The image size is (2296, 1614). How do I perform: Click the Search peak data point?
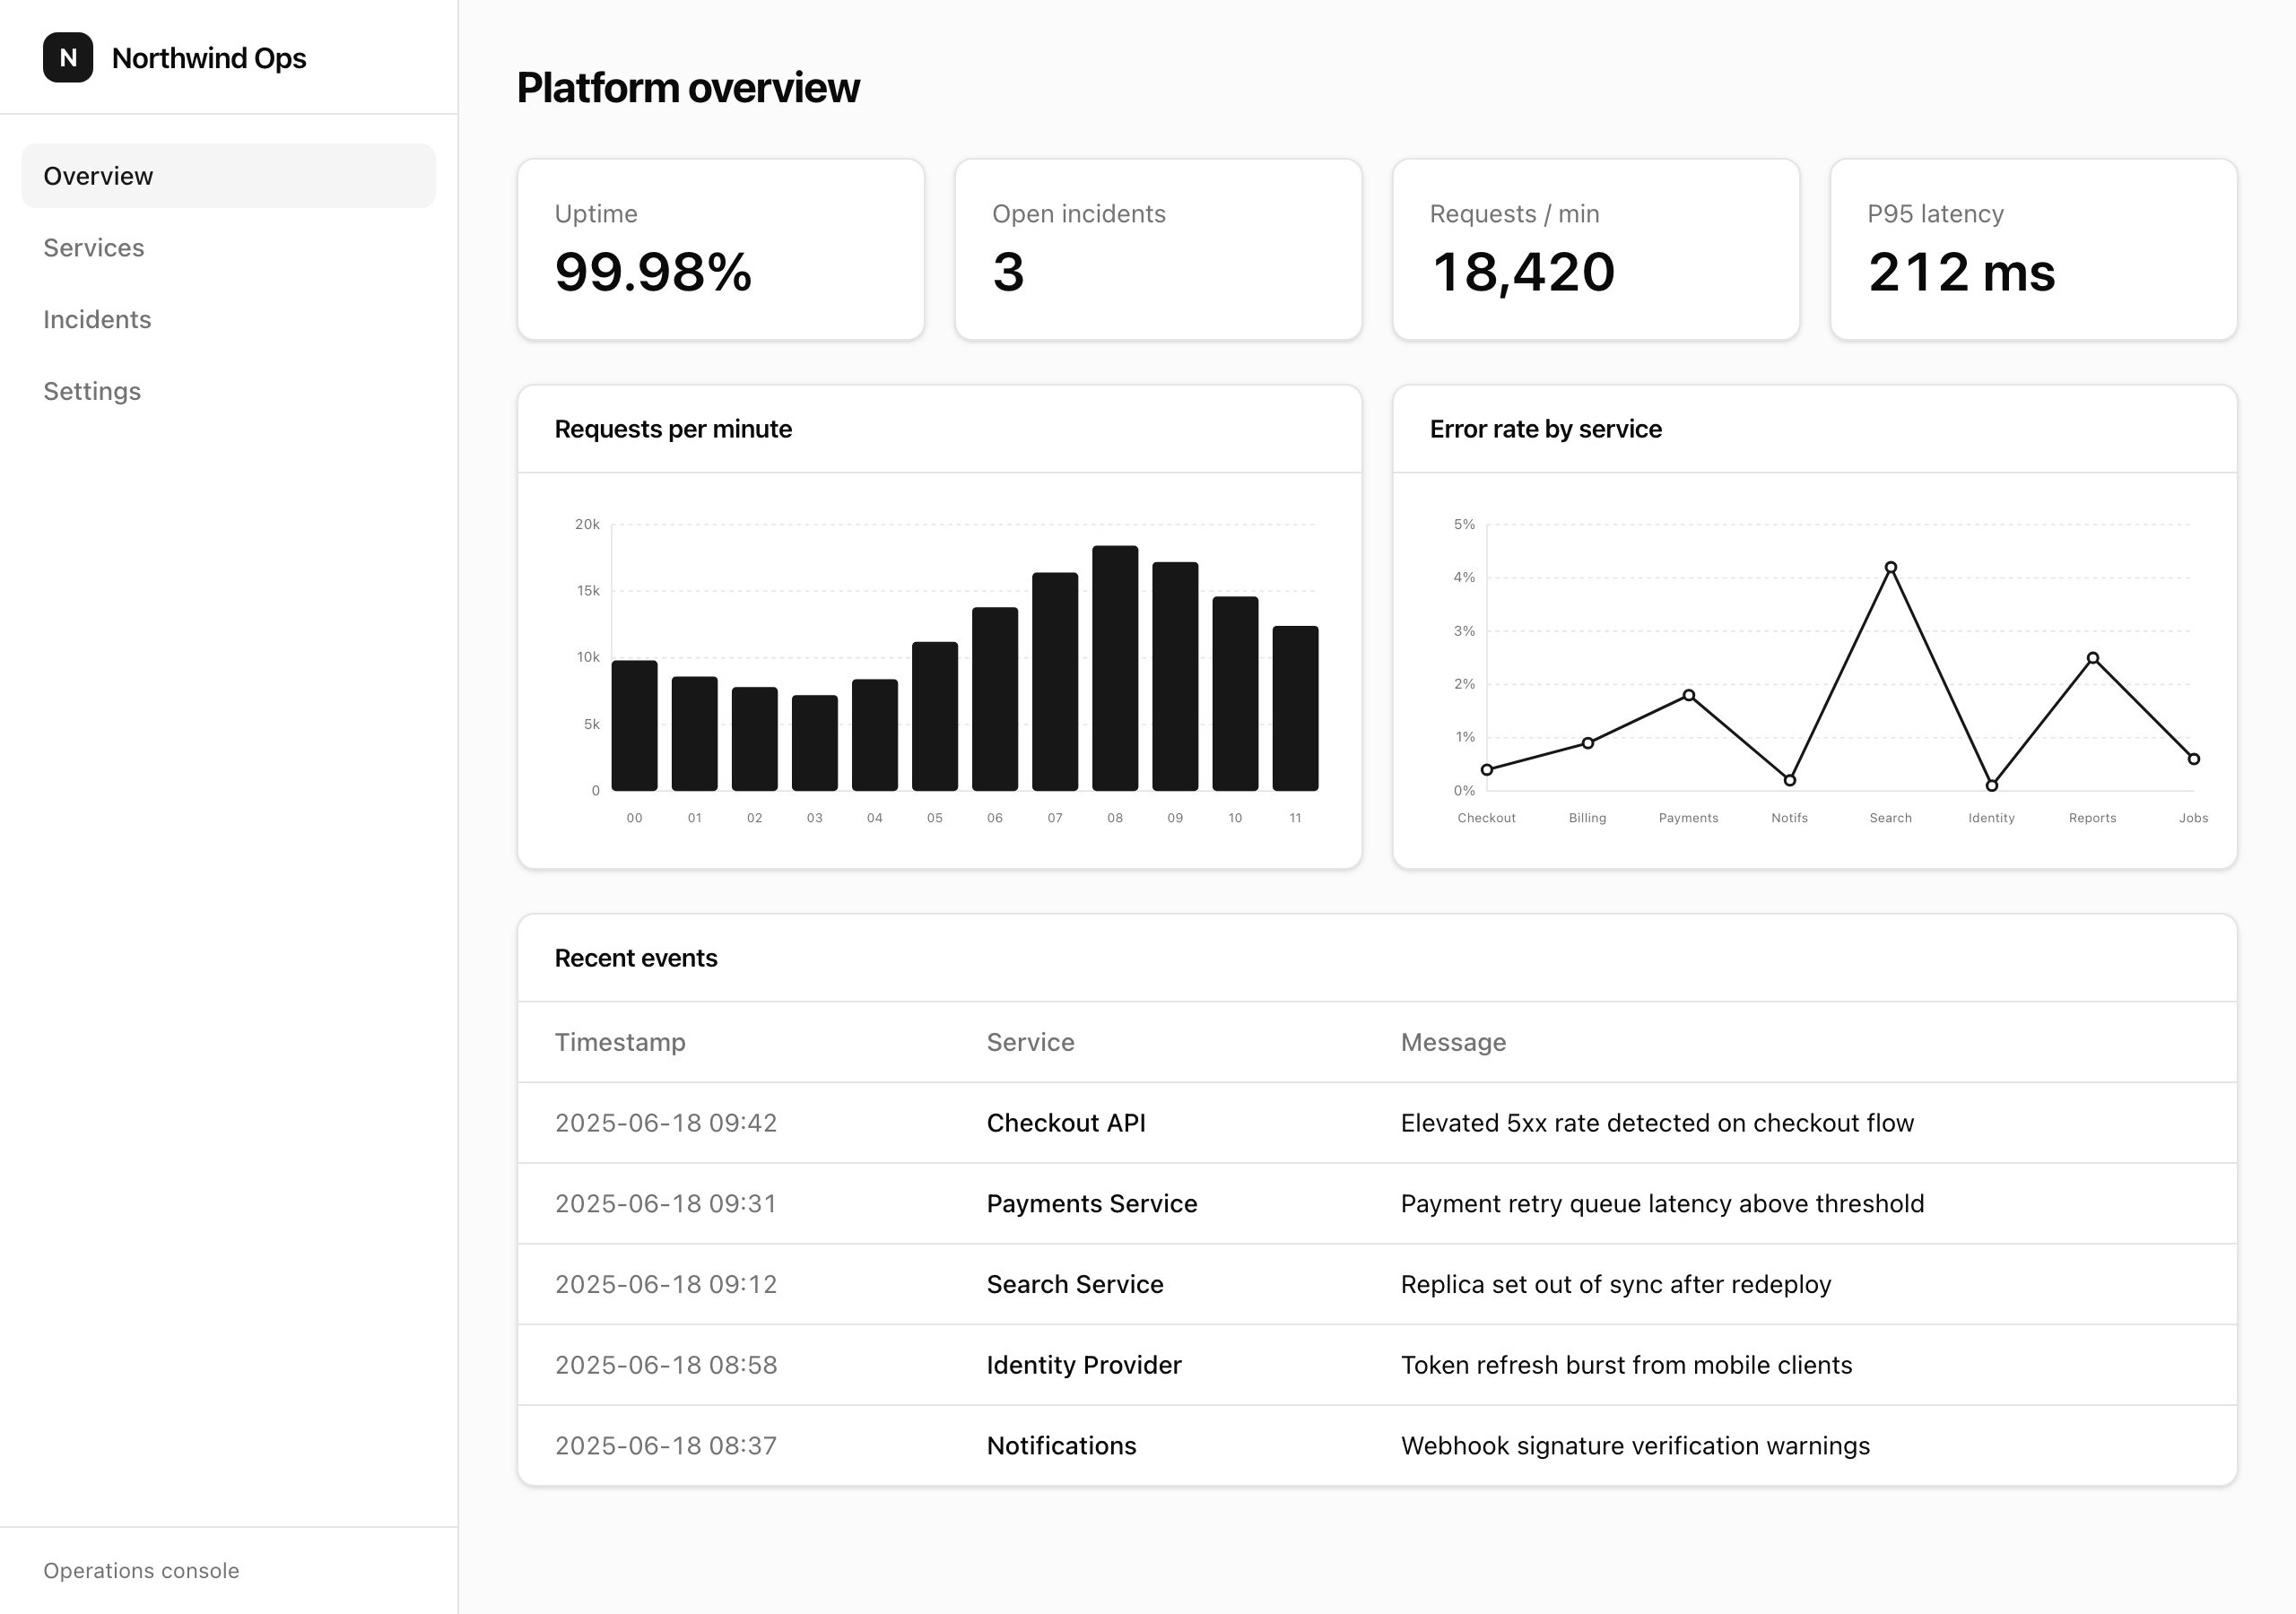click(1891, 567)
